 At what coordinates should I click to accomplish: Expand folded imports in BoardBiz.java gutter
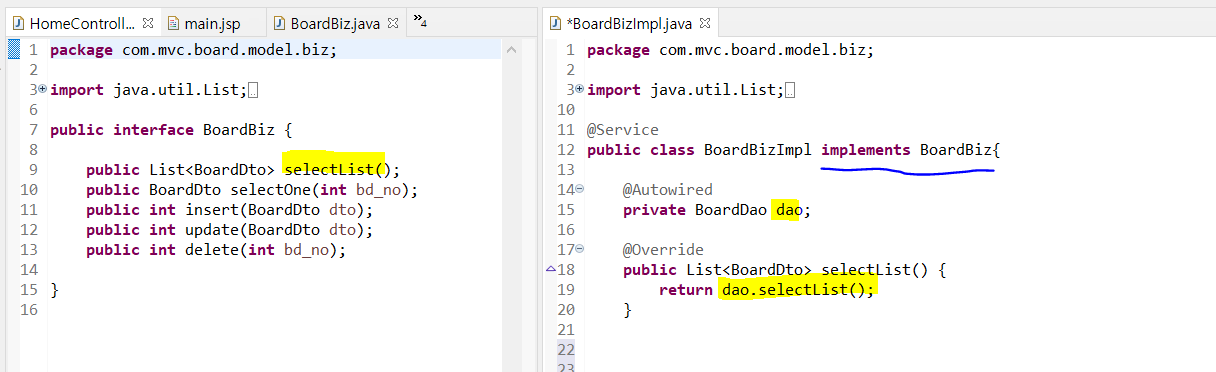point(42,89)
